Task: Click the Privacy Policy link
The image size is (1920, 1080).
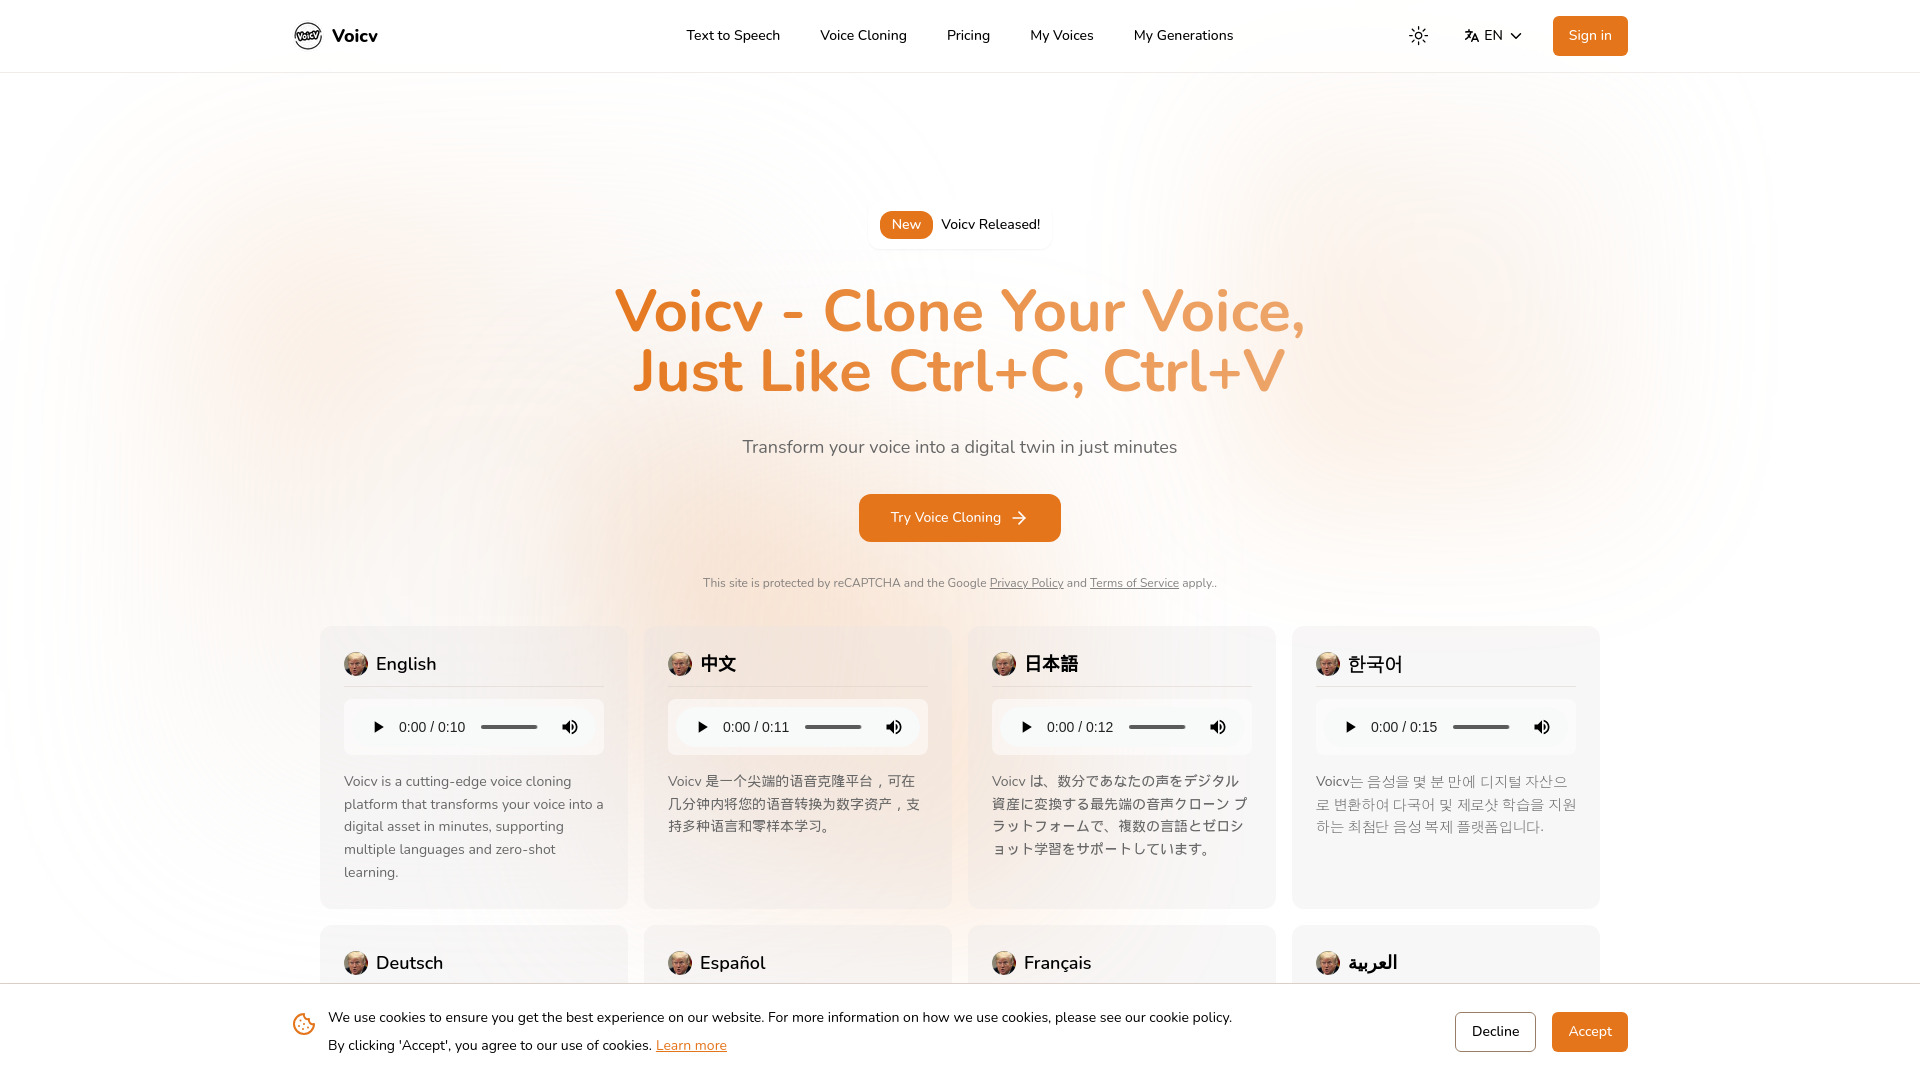Action: tap(1026, 583)
